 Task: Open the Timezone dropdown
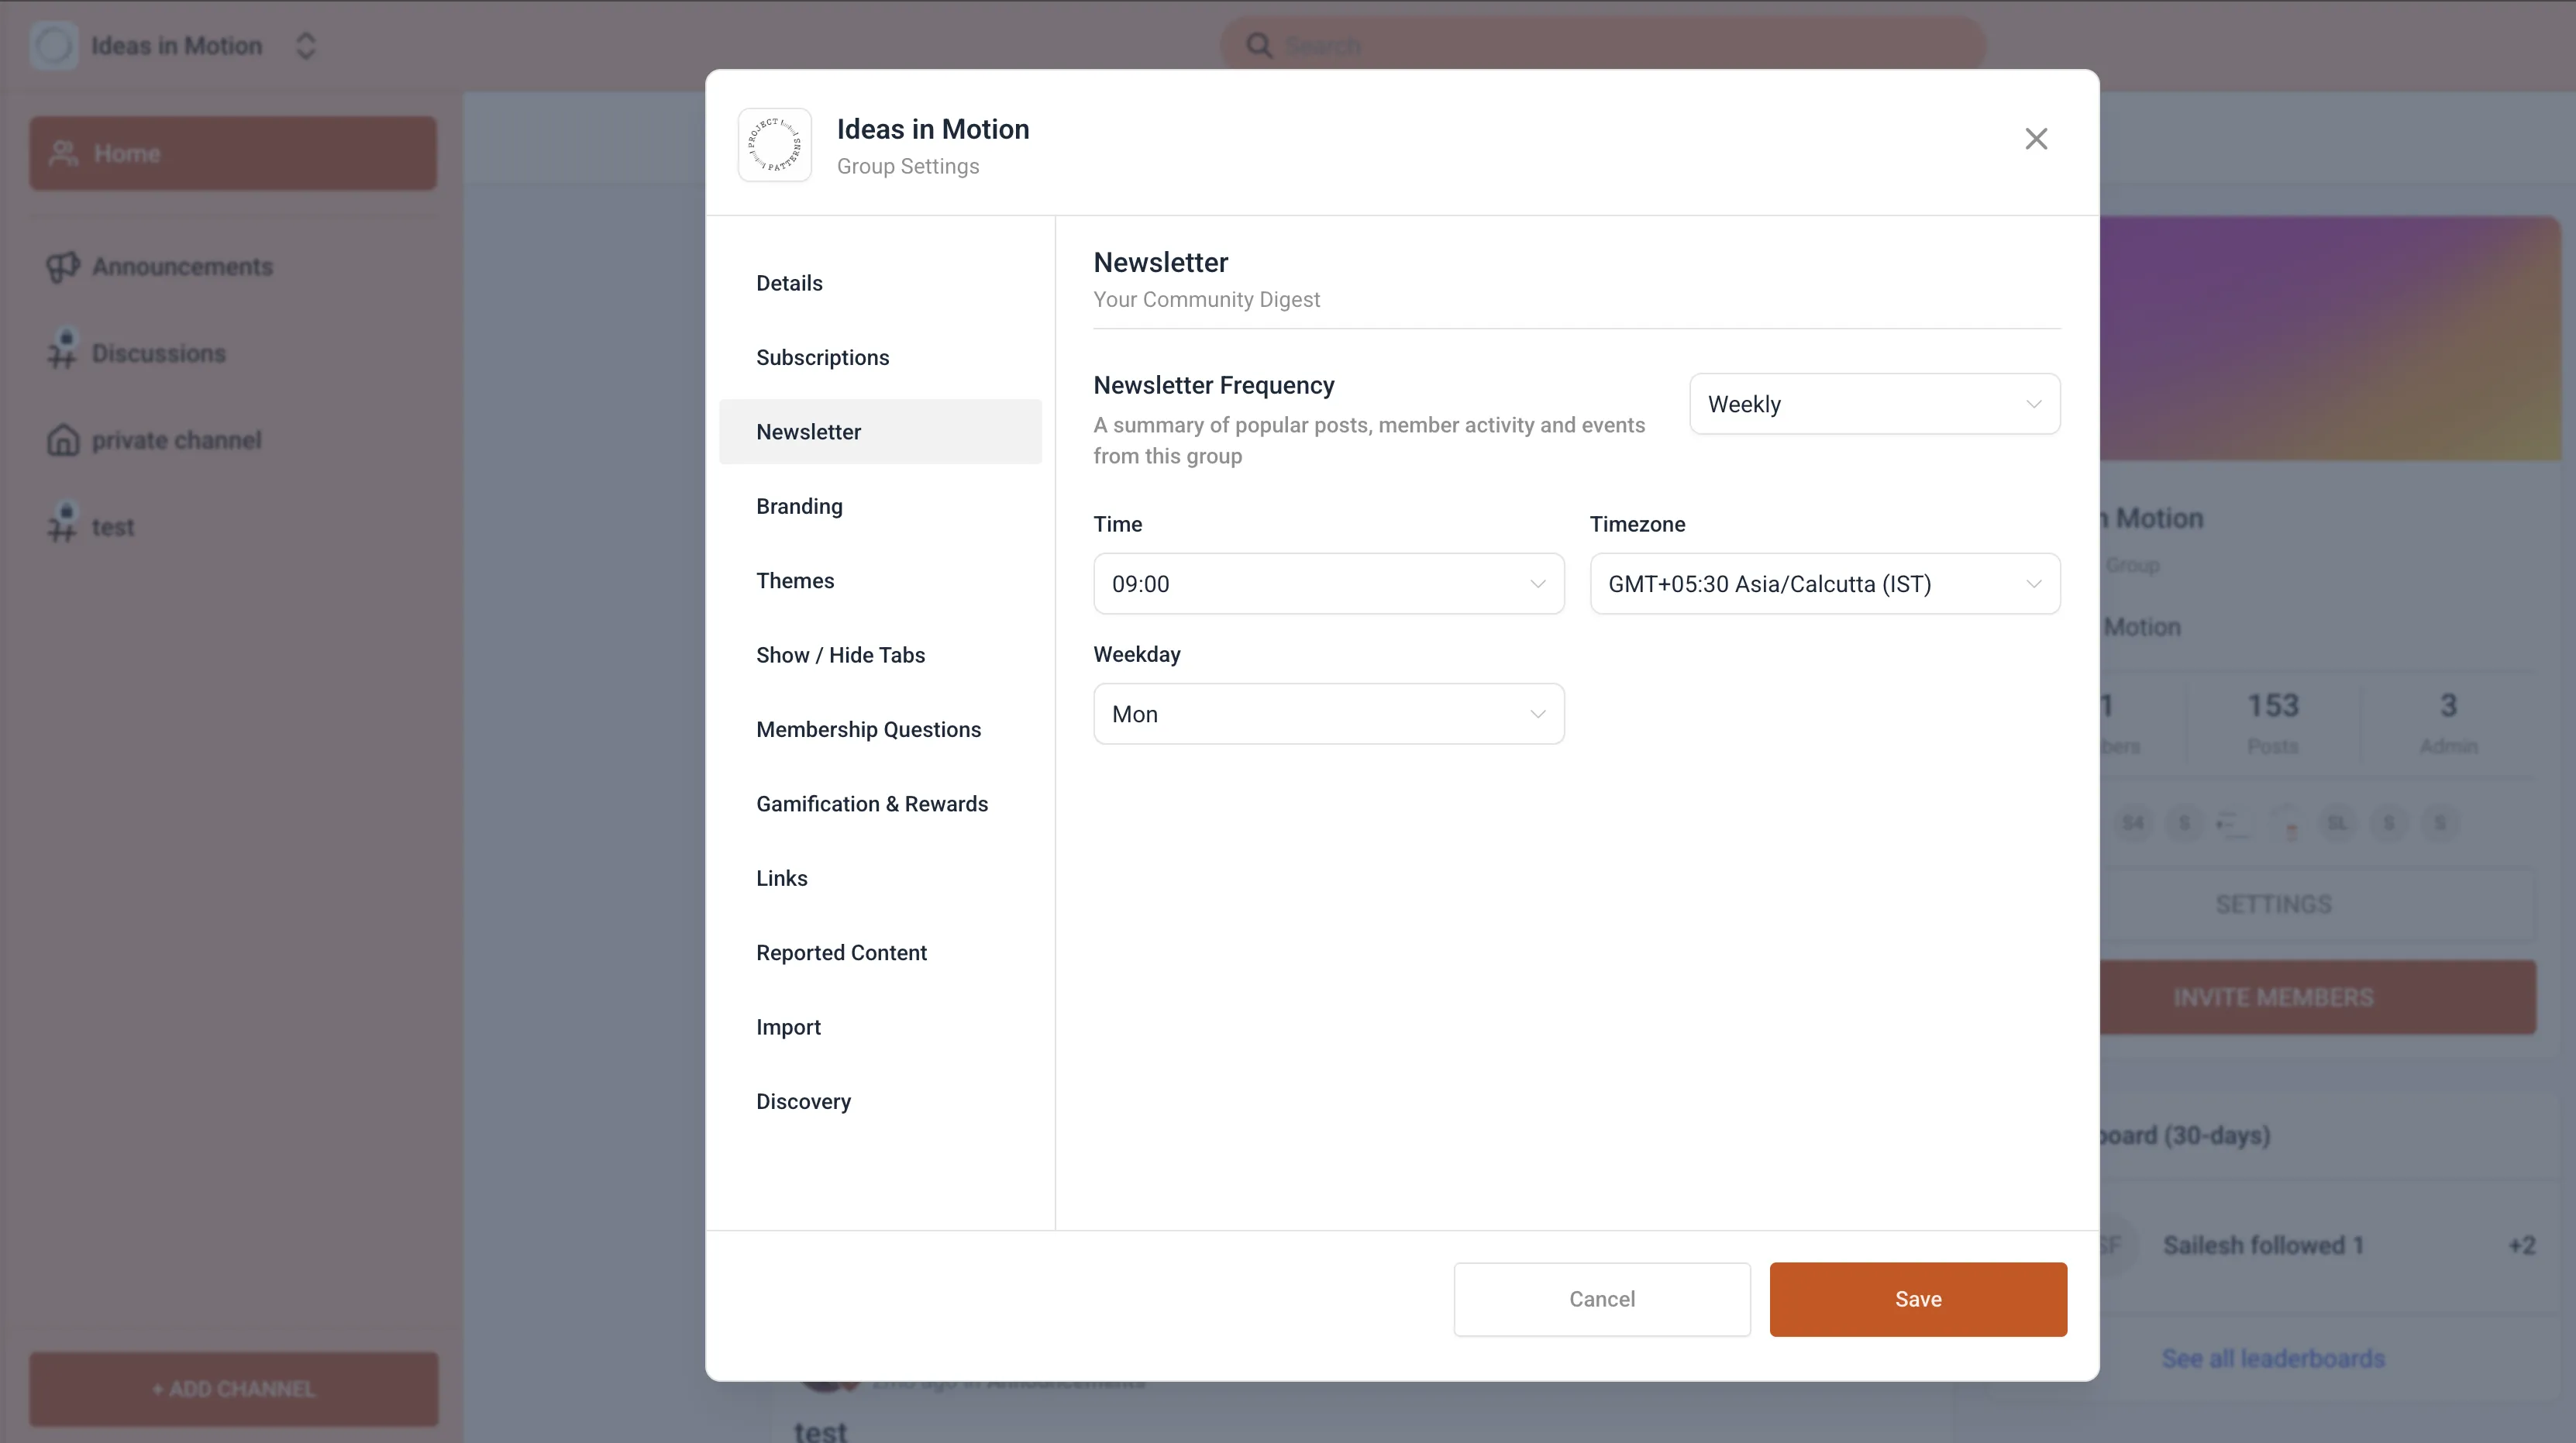click(1824, 583)
